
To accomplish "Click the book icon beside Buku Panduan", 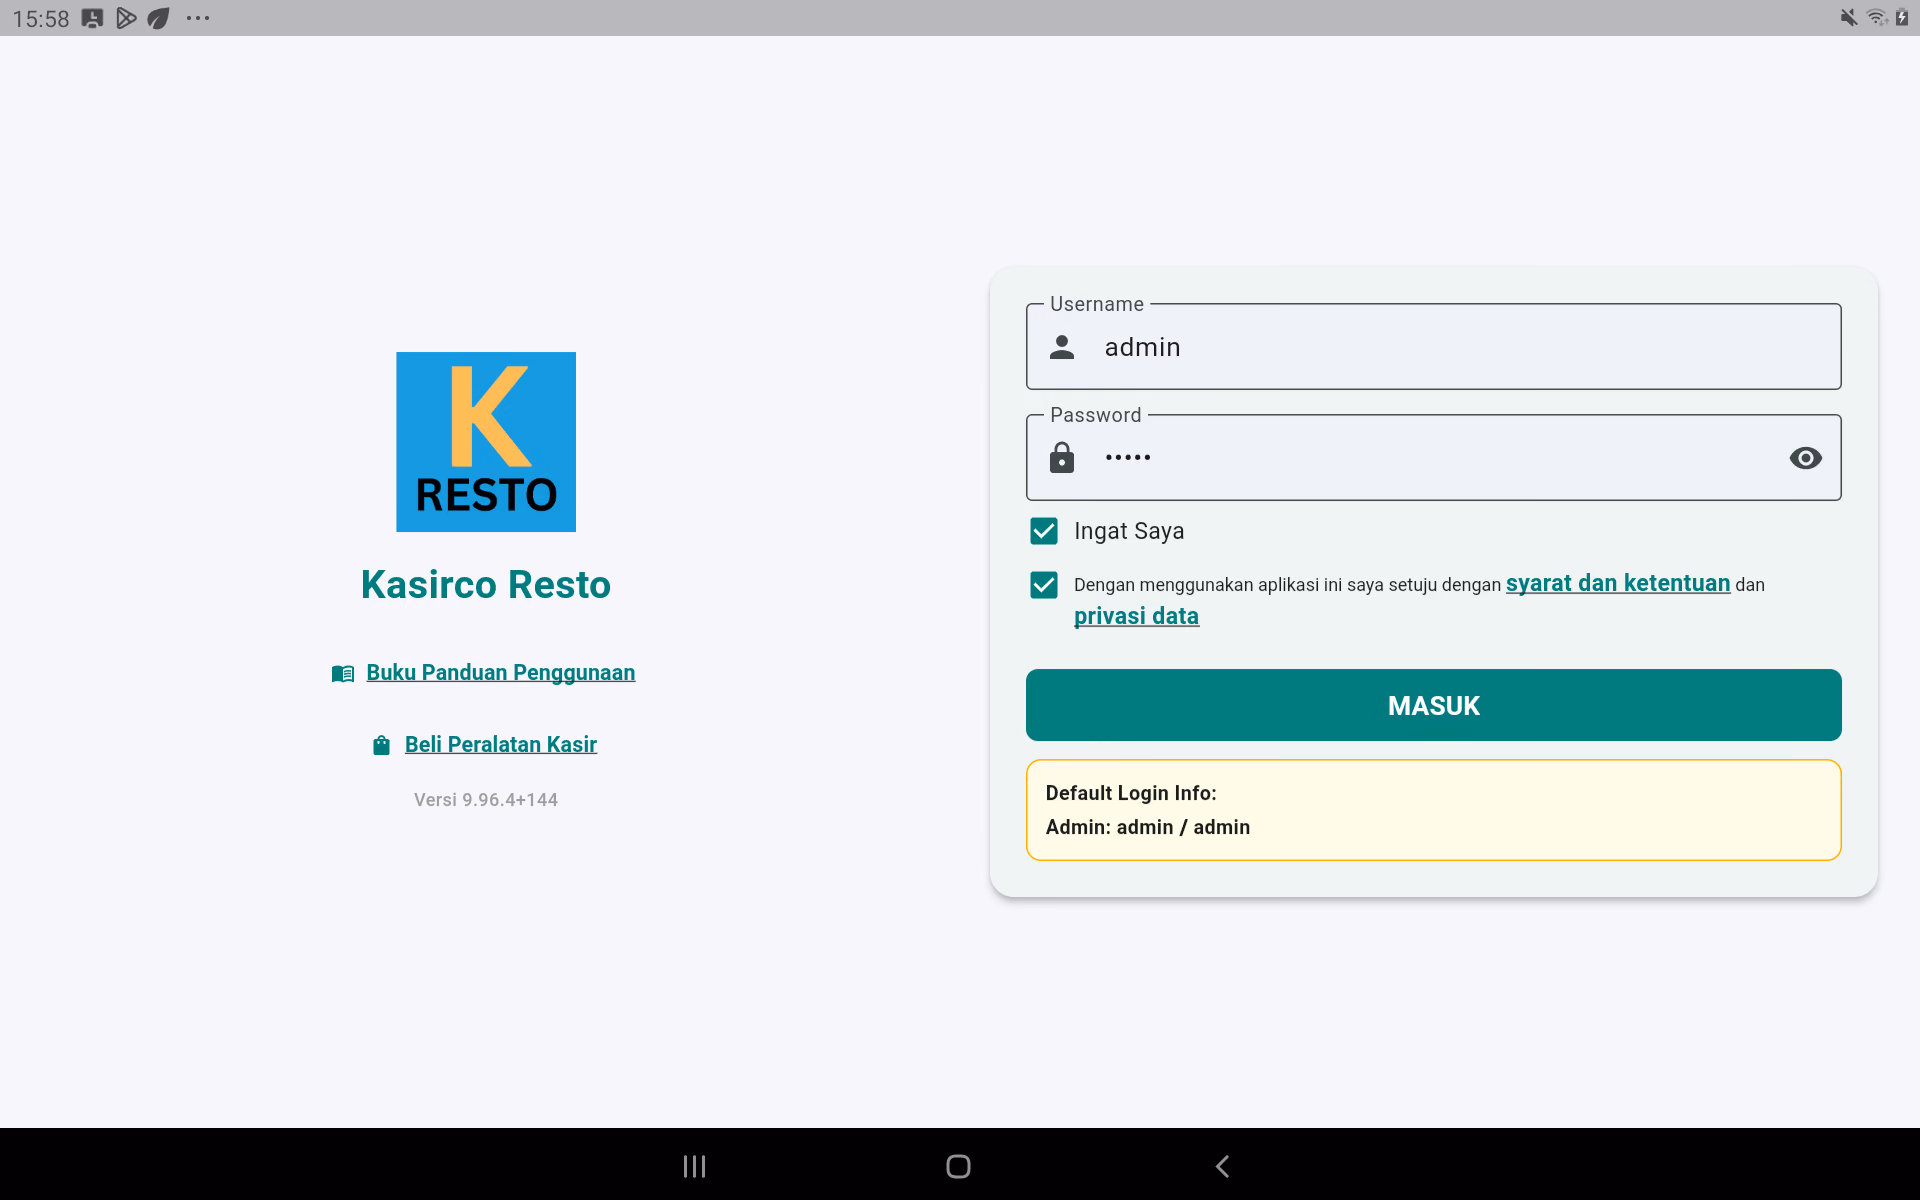I will point(343,674).
